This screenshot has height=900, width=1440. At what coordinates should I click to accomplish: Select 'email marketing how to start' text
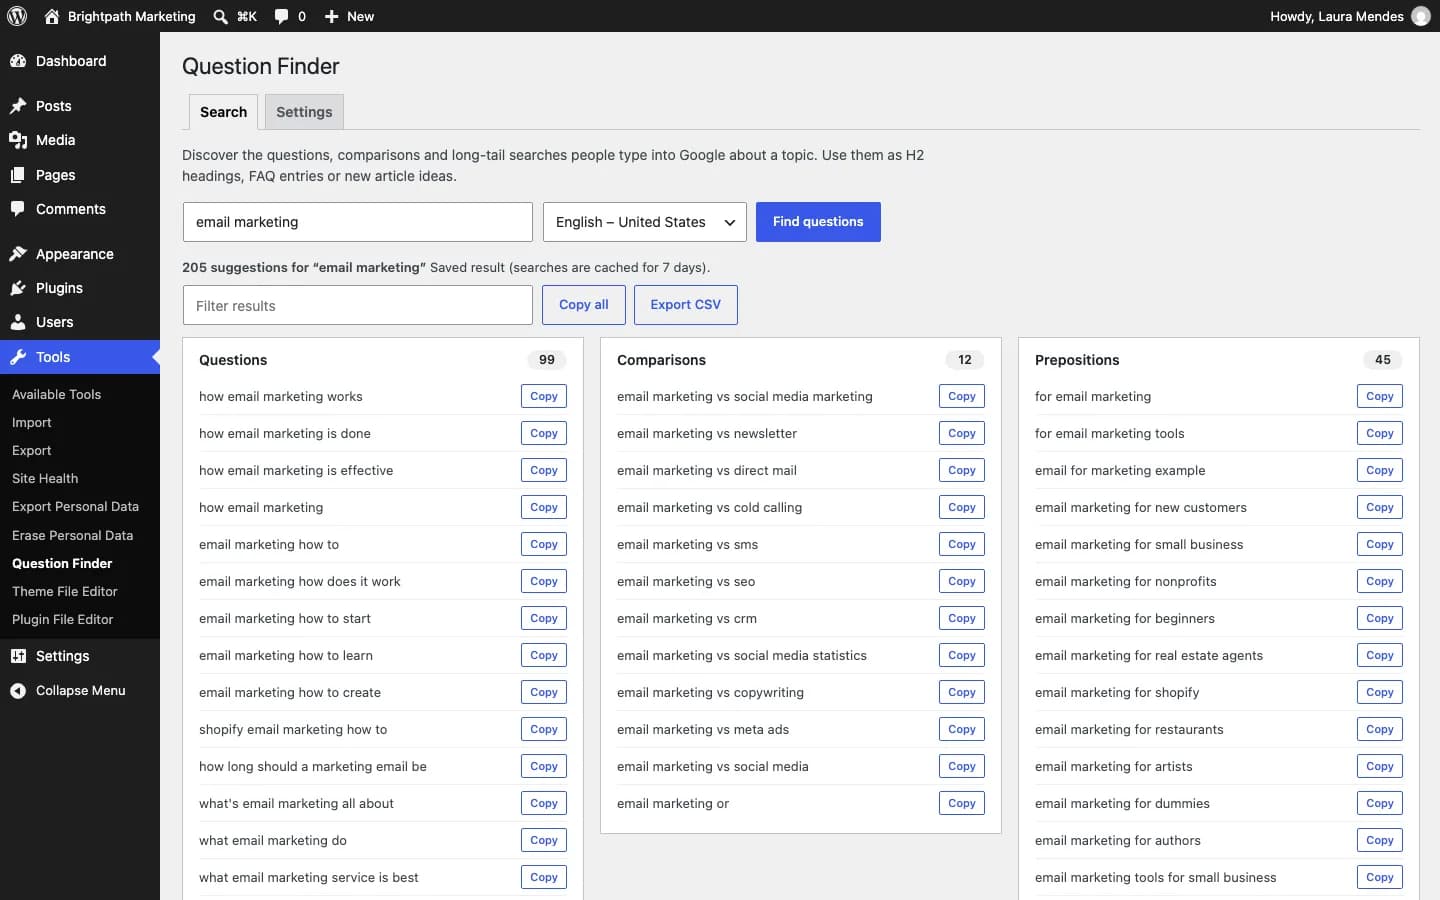[285, 618]
